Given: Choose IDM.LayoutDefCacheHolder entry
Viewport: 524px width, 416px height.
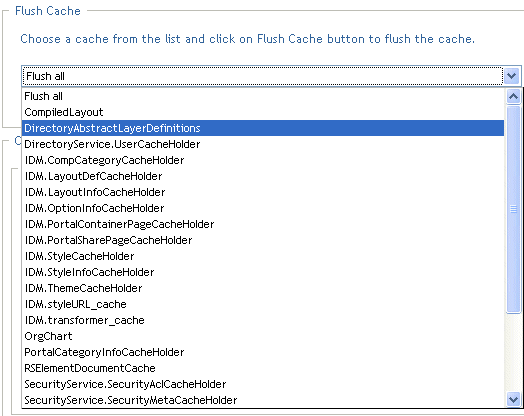Looking at the screenshot, I should [263, 176].
